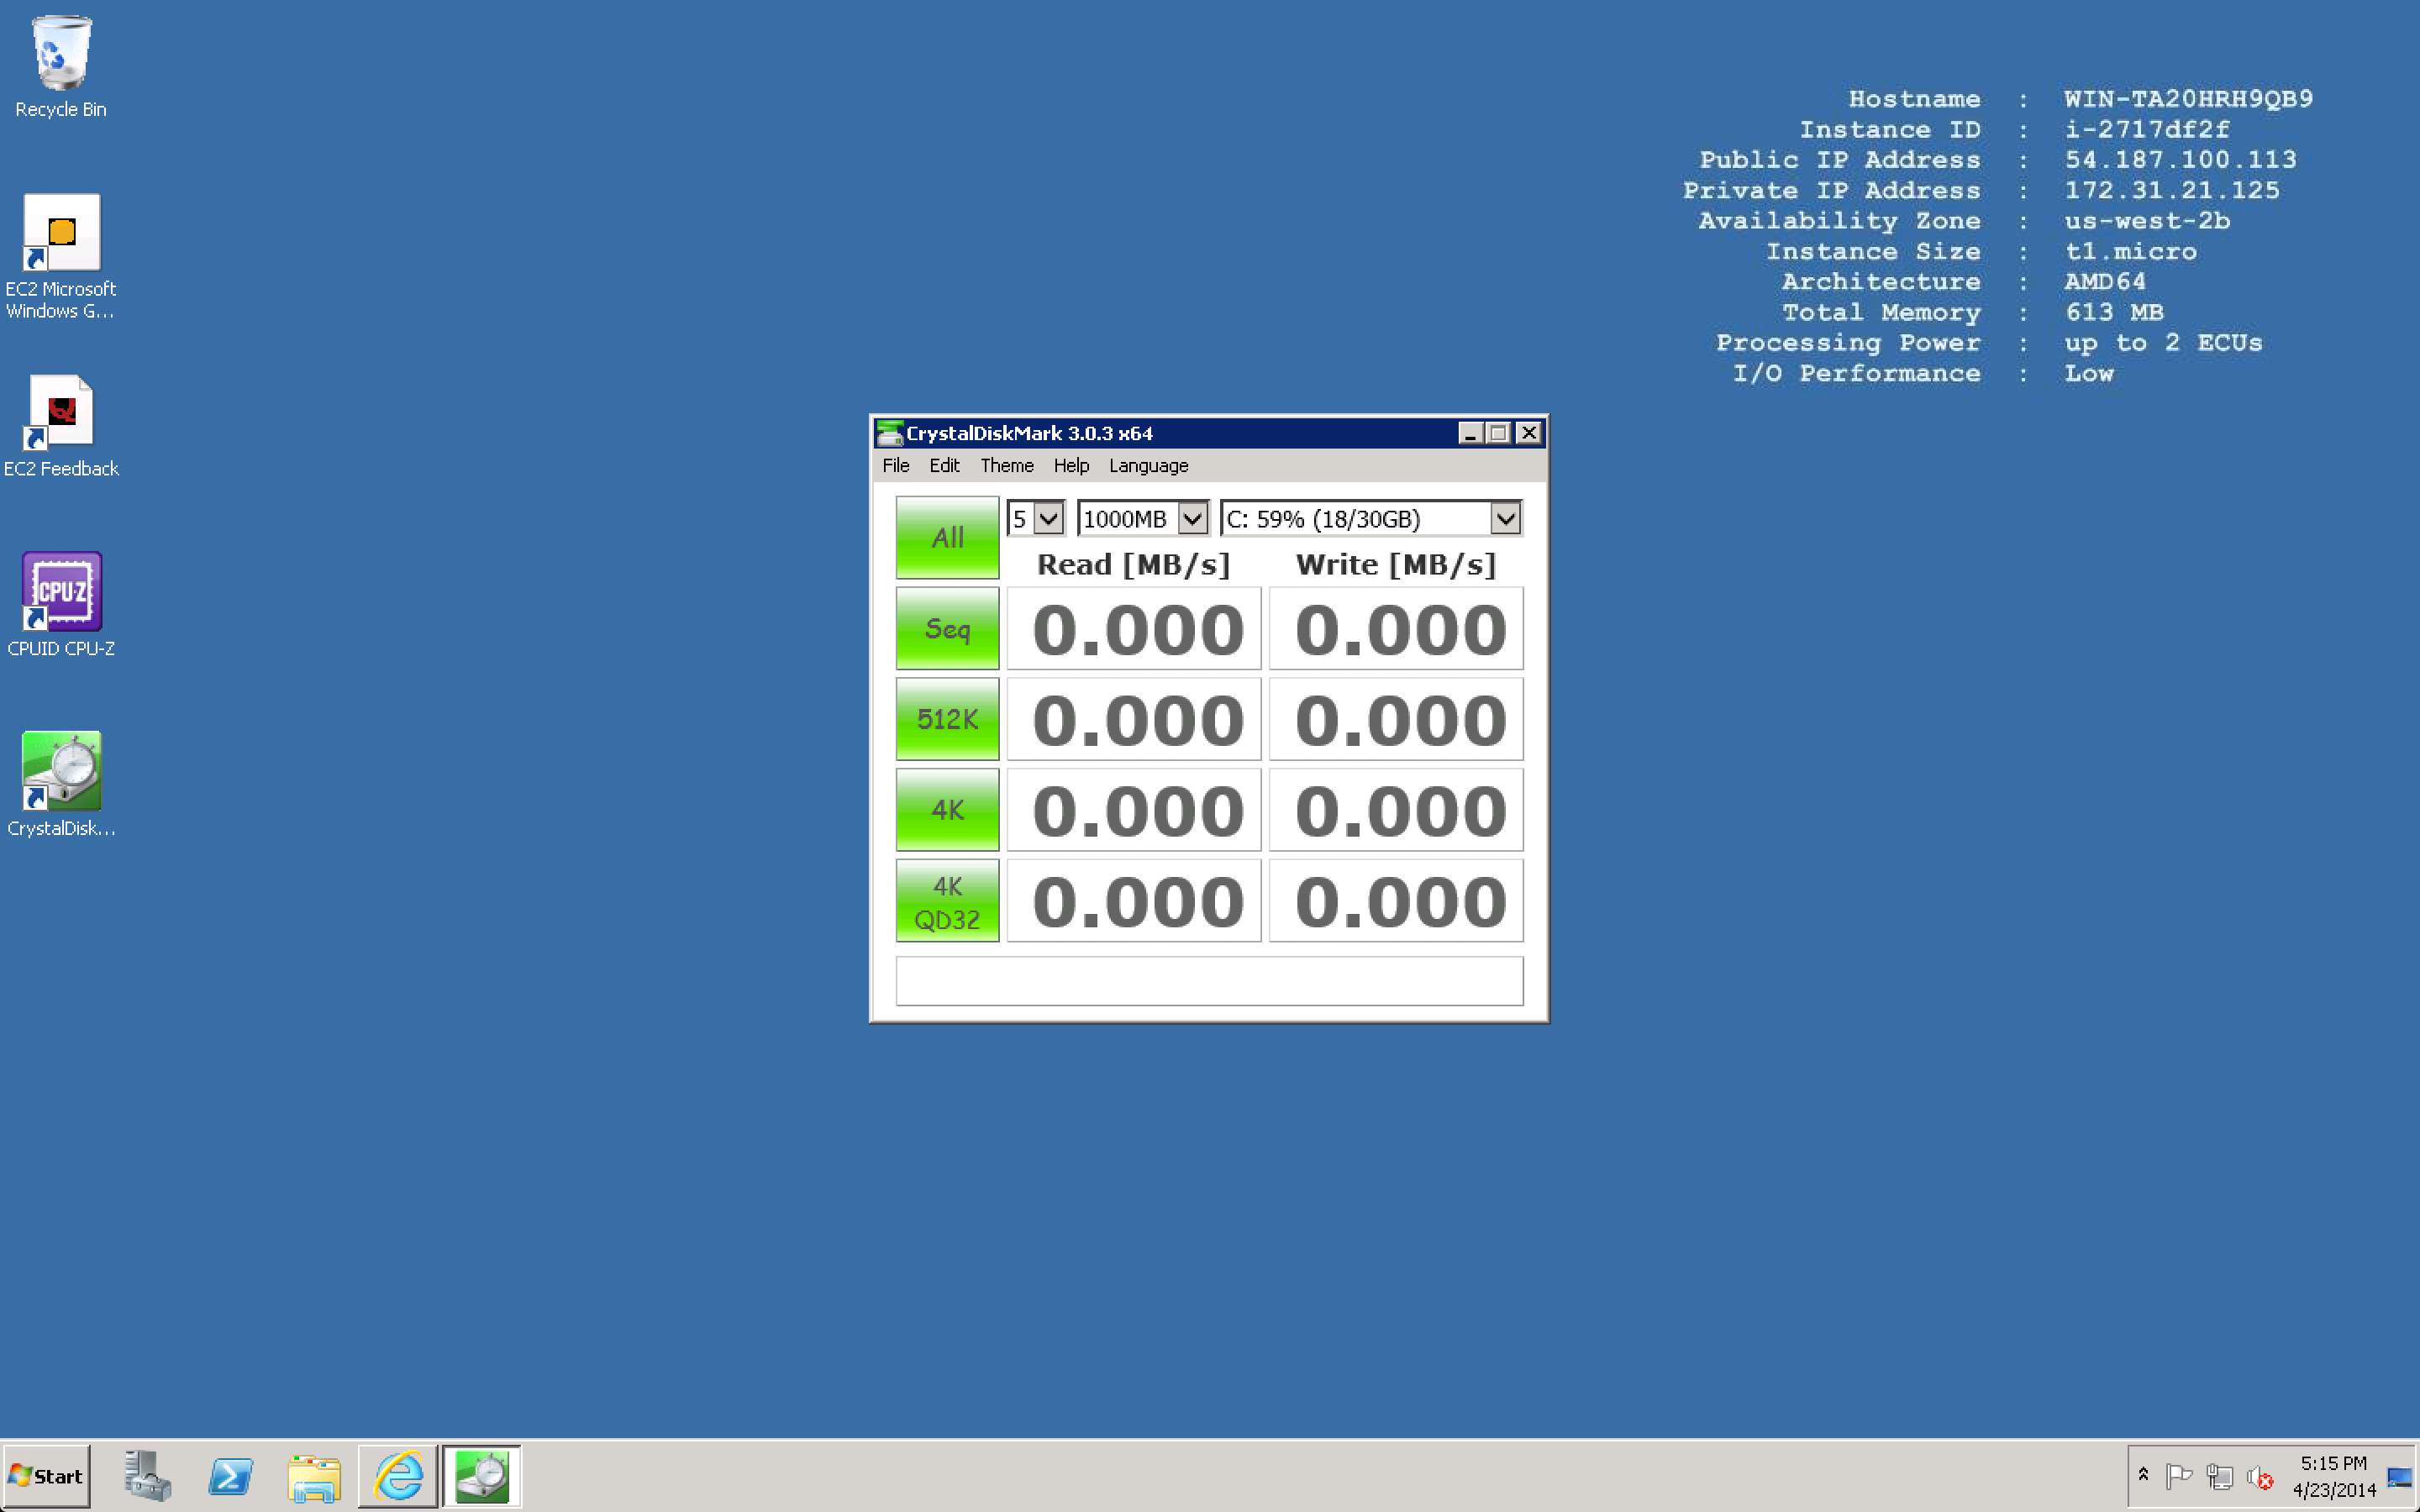Launch PowerShell from the taskbar

[x=230, y=1476]
